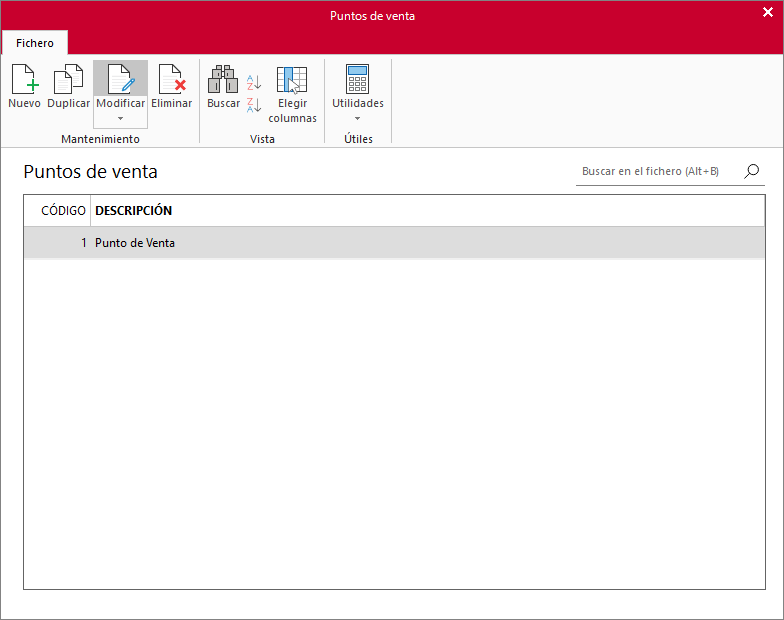Duplicate the selected record with Duplicar
Image resolution: width=784 pixels, height=620 pixels.
pos(68,86)
